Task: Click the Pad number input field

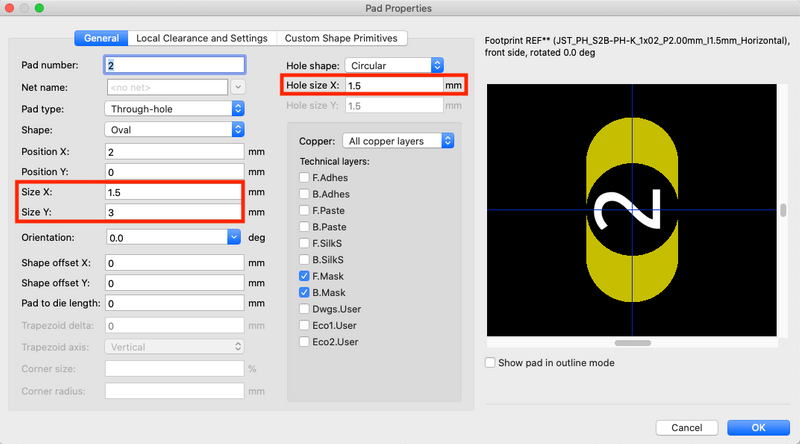Action: tap(174, 65)
